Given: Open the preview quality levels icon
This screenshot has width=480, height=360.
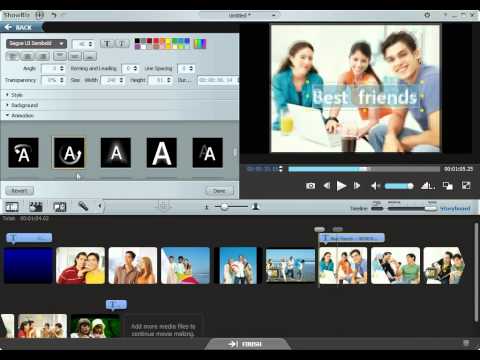Looking at the screenshot, I should pyautogui.click(x=428, y=186).
